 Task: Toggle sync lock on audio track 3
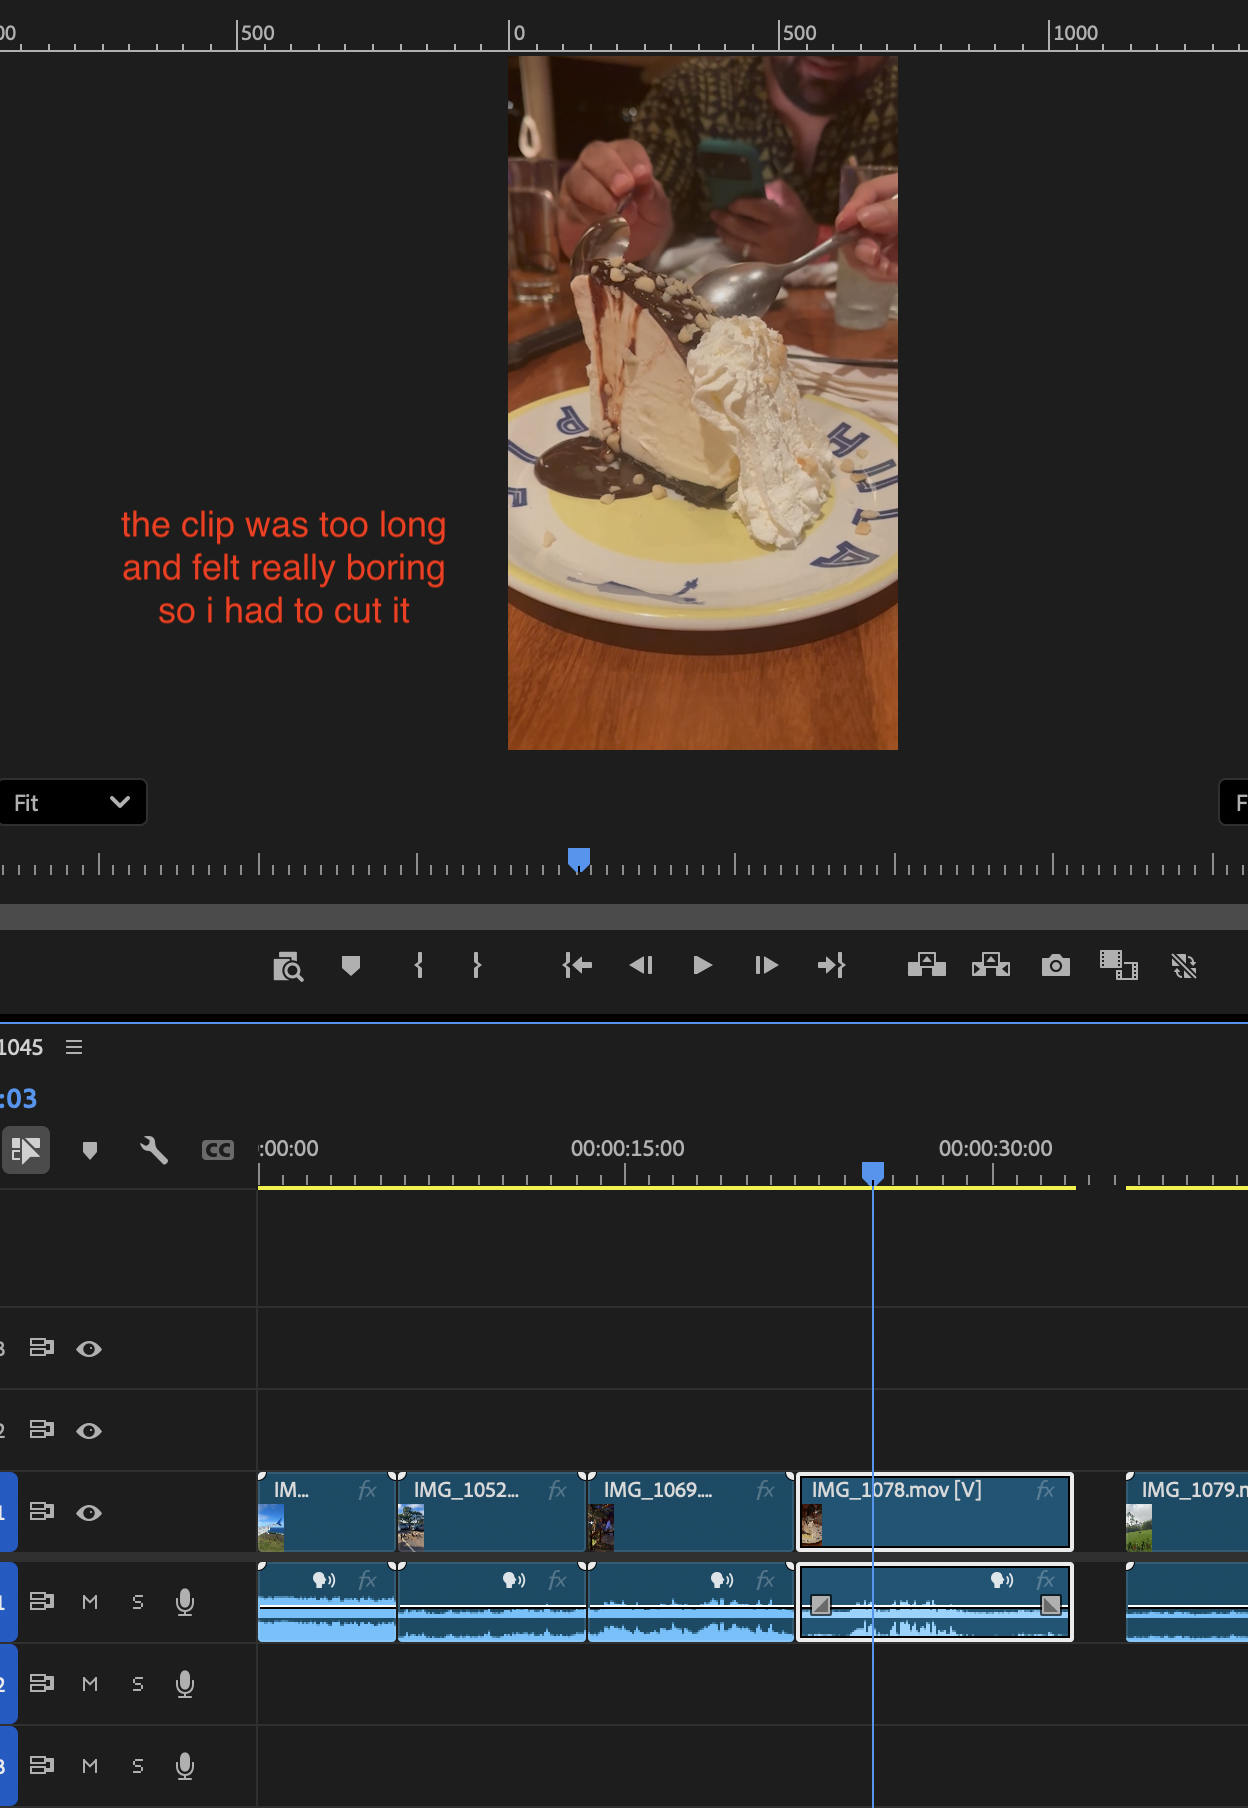tap(41, 1766)
